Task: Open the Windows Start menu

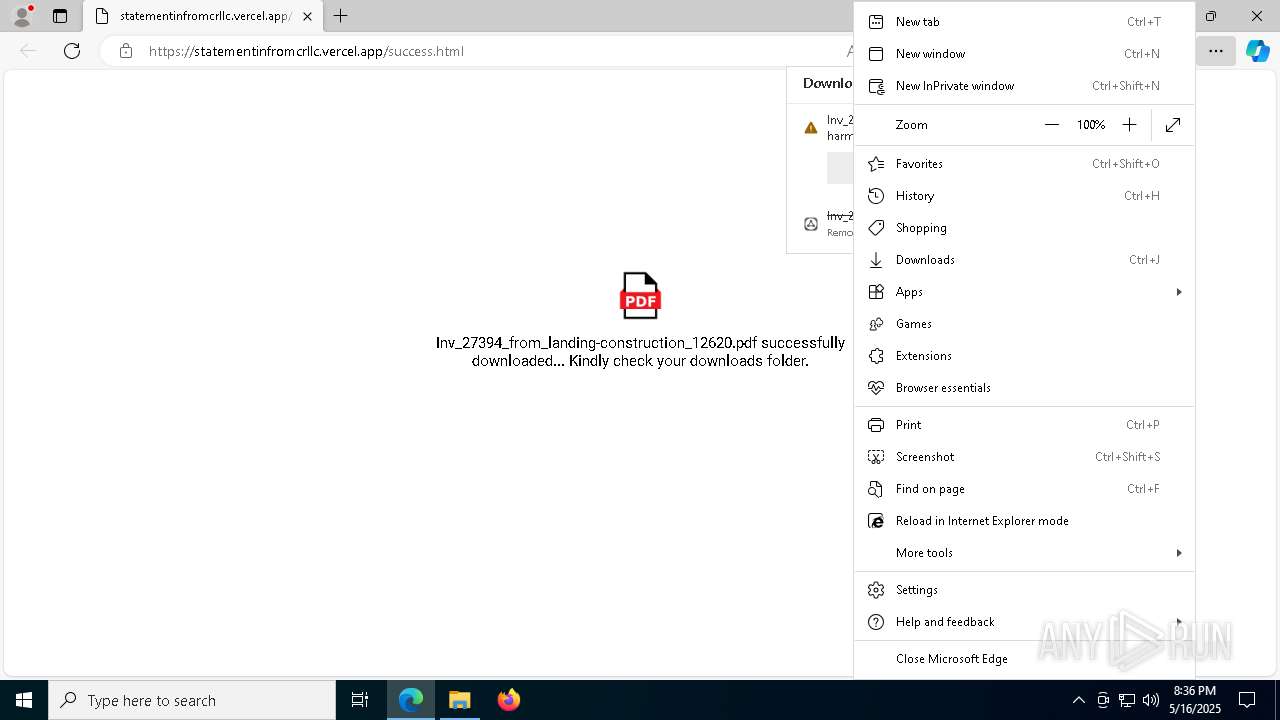Action: (24, 700)
